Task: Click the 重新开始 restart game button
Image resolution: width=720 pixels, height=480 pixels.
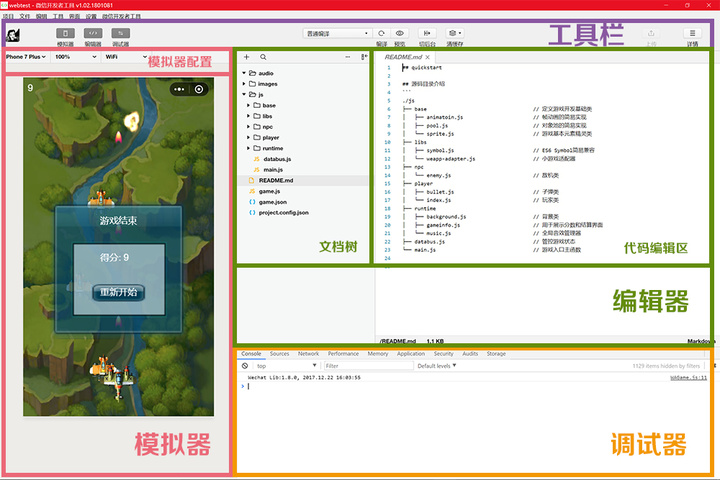Action: click(x=118, y=292)
